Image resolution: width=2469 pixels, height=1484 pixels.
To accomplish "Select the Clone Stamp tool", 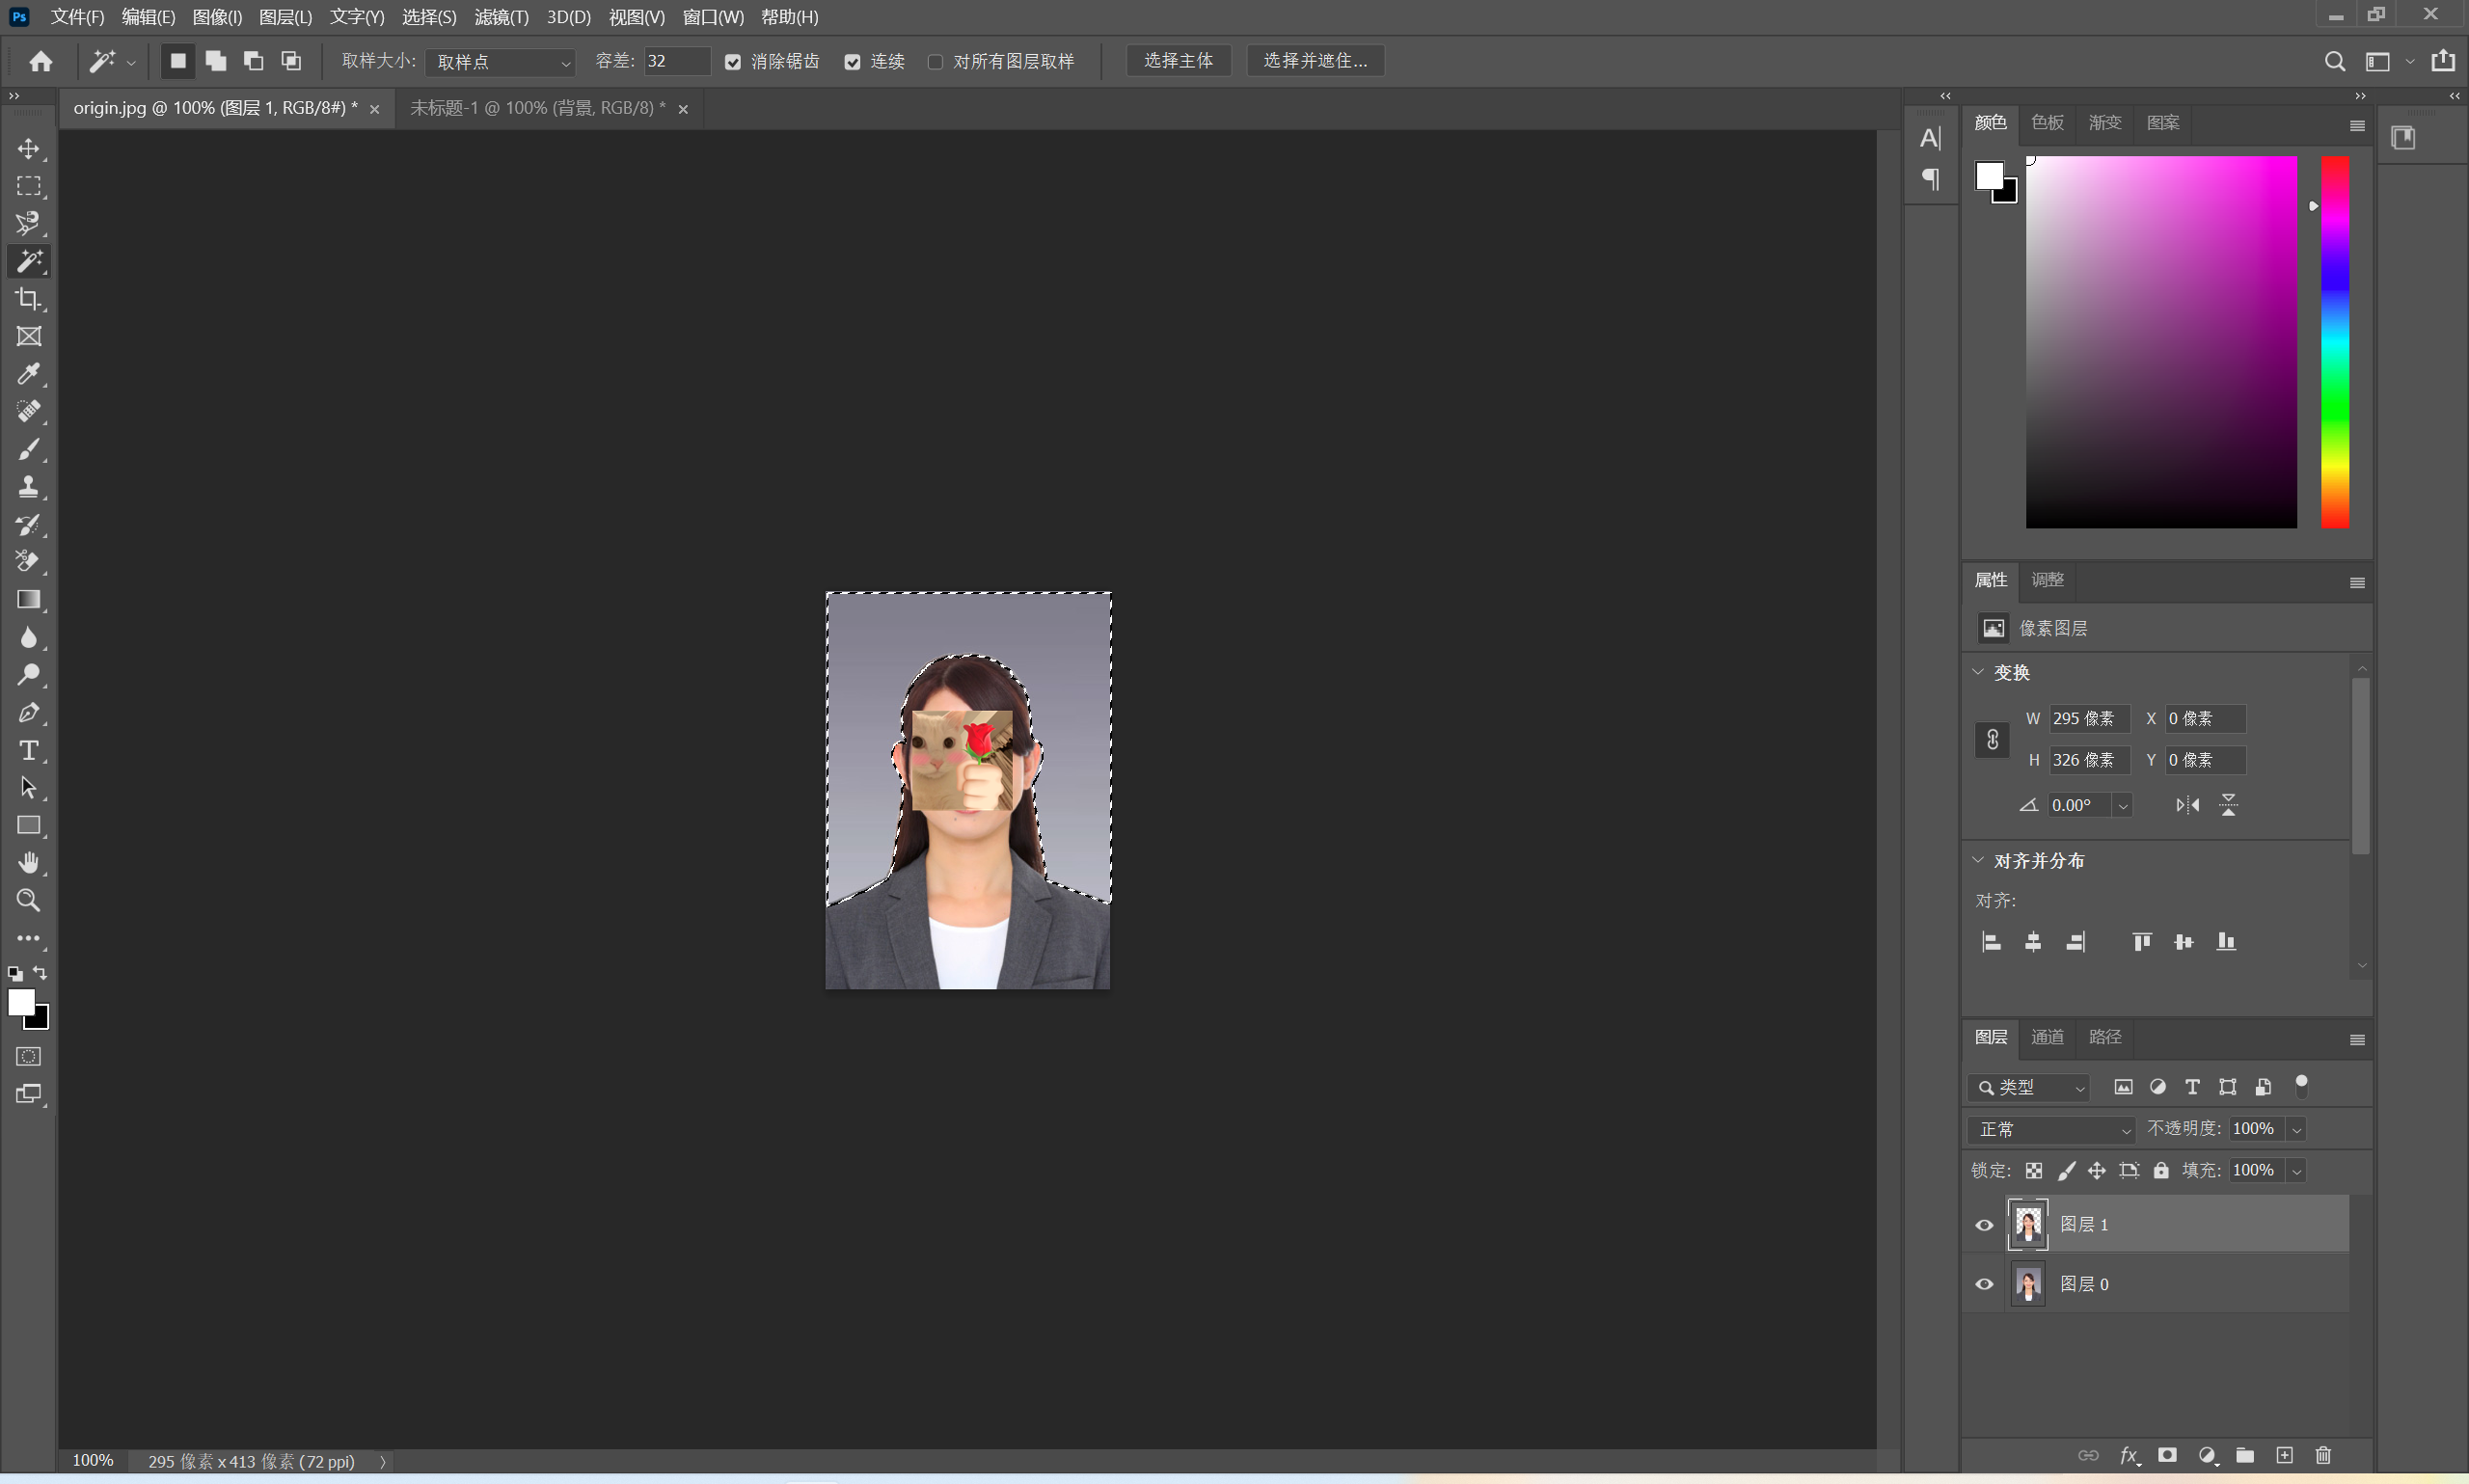I will click(x=28, y=487).
